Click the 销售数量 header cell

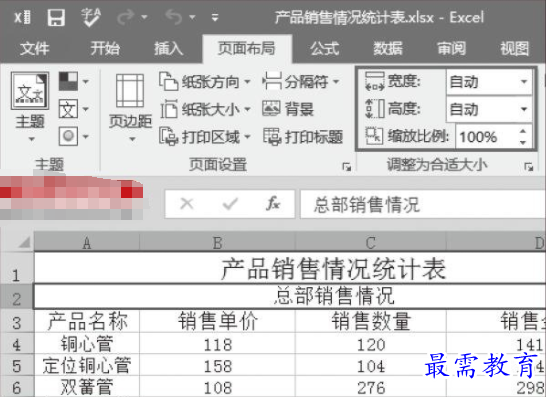coord(371,321)
